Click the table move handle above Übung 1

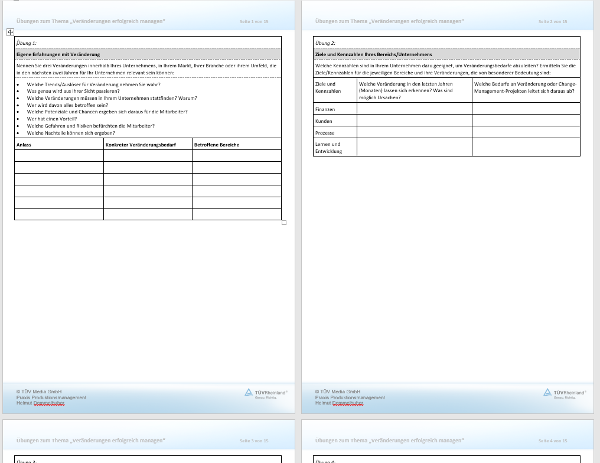pos(9,33)
